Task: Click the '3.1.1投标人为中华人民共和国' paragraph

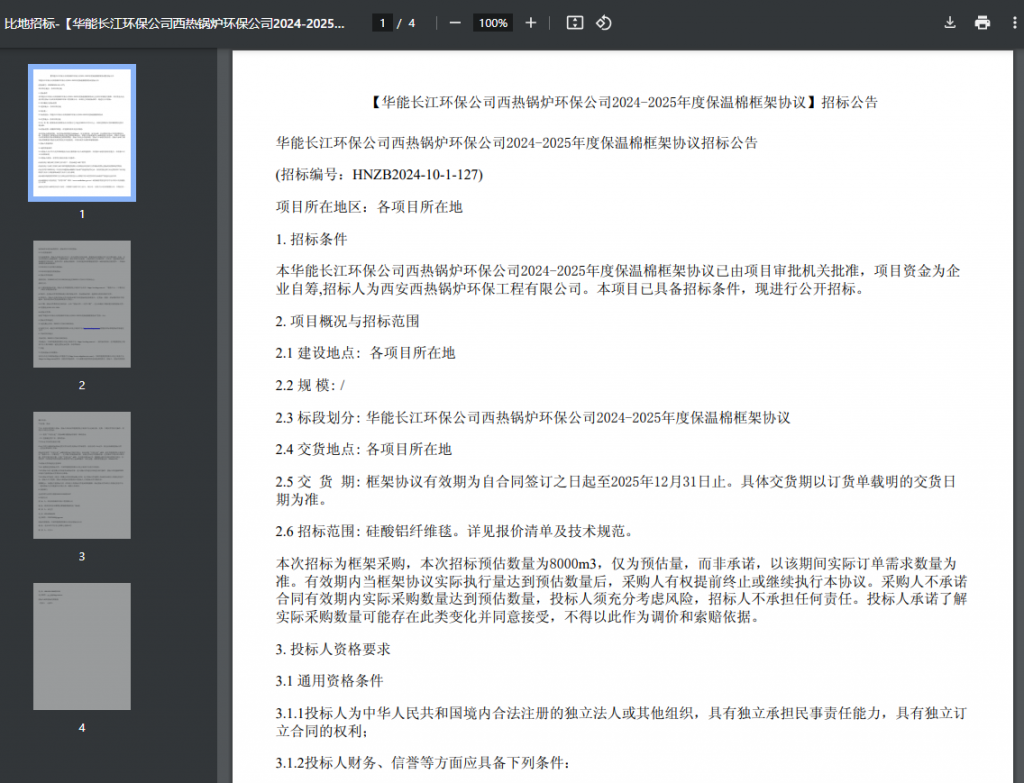Action: coord(621,722)
